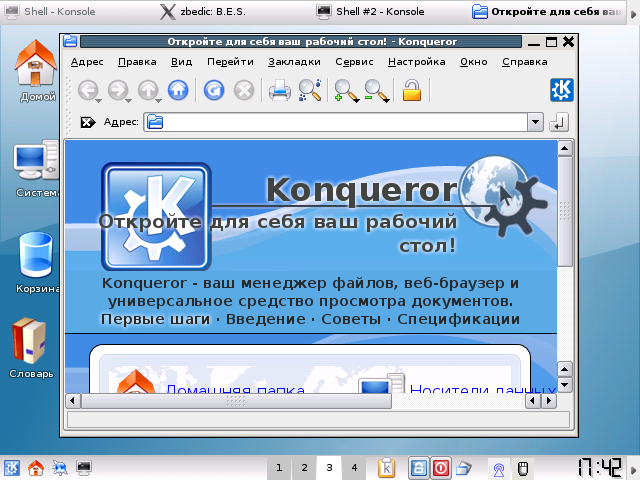The height and width of the screenshot is (480, 640).
Task: Switch to virtual desktop 1
Action: tap(279, 468)
